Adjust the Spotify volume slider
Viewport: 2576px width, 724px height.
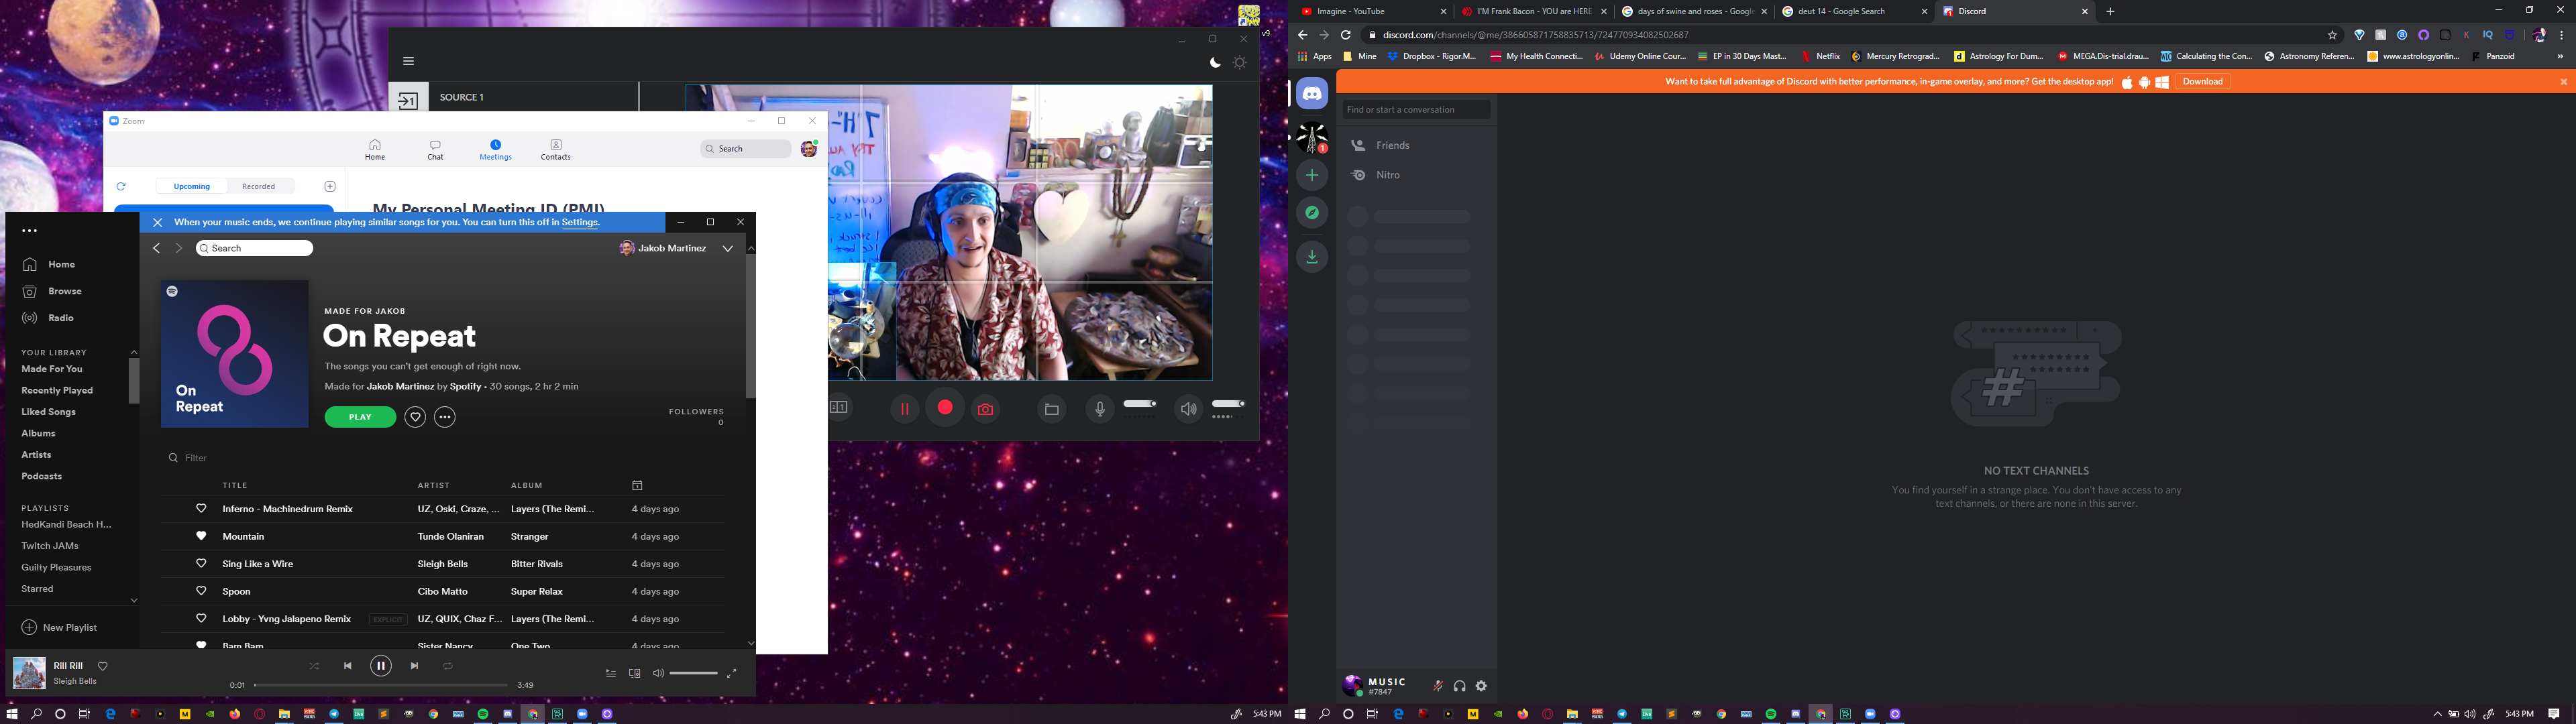694,674
